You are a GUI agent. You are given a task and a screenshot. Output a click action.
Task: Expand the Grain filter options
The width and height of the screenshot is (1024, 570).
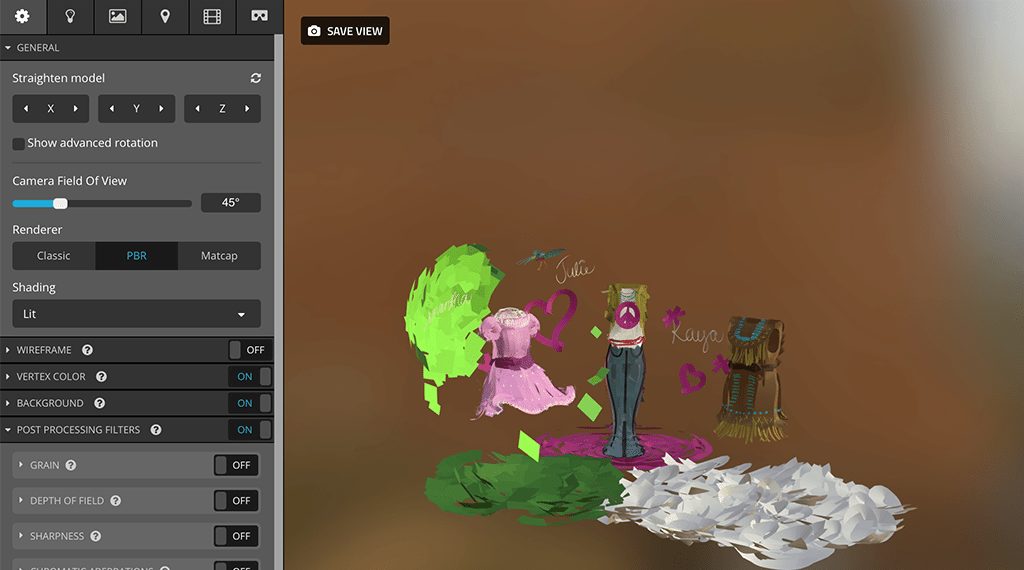(21, 465)
